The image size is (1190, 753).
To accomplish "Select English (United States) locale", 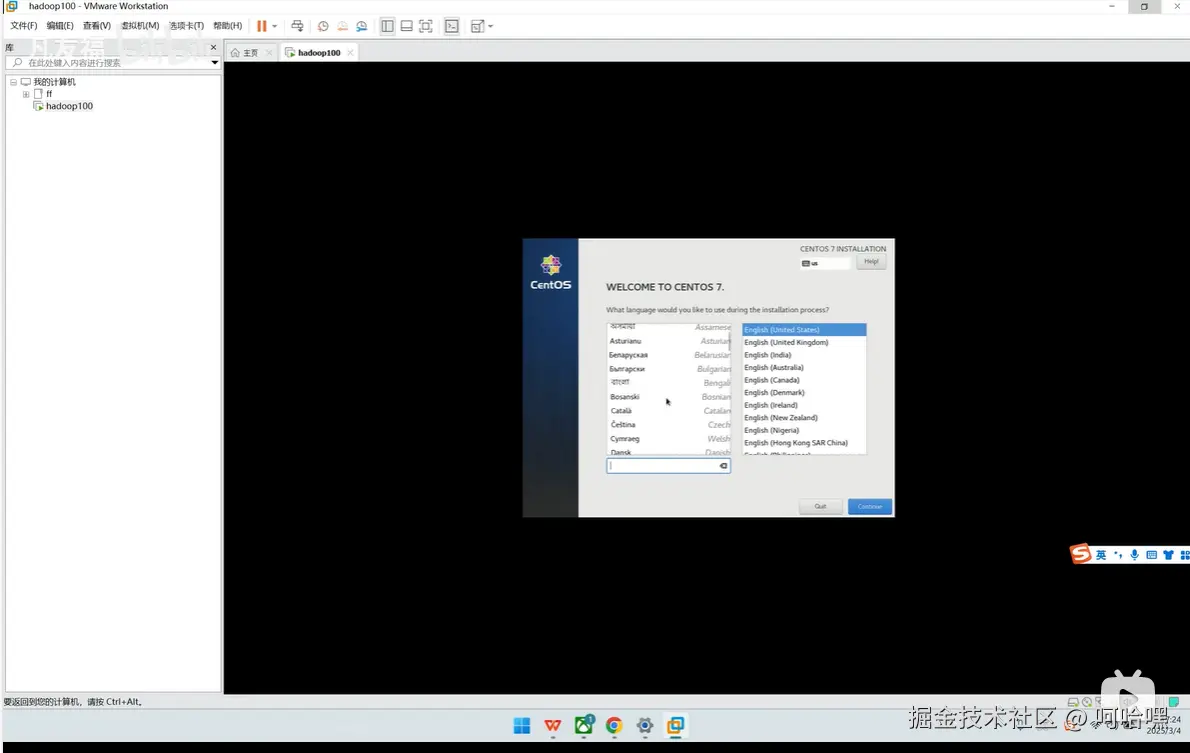I will (x=804, y=329).
